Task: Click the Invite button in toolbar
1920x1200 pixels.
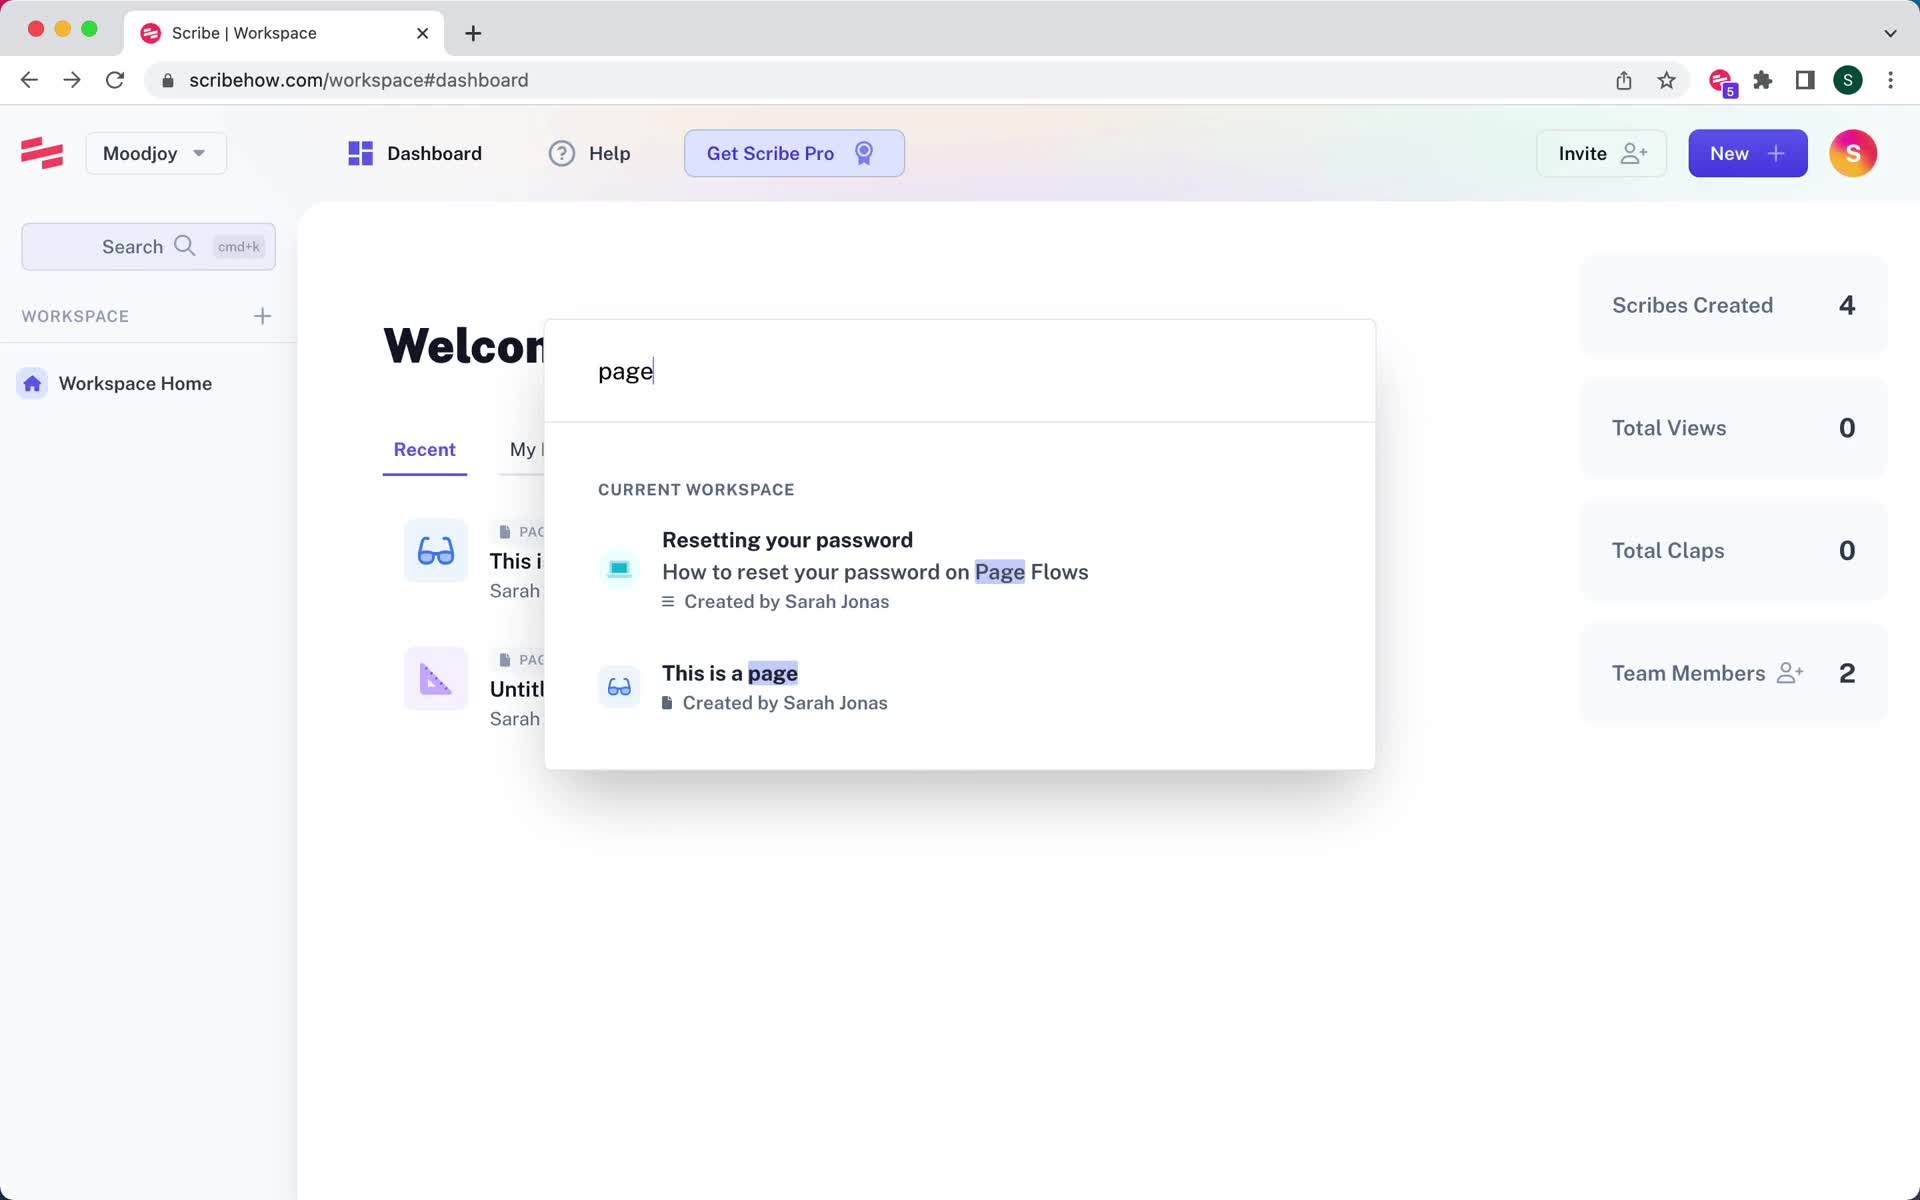Action: (x=1601, y=153)
